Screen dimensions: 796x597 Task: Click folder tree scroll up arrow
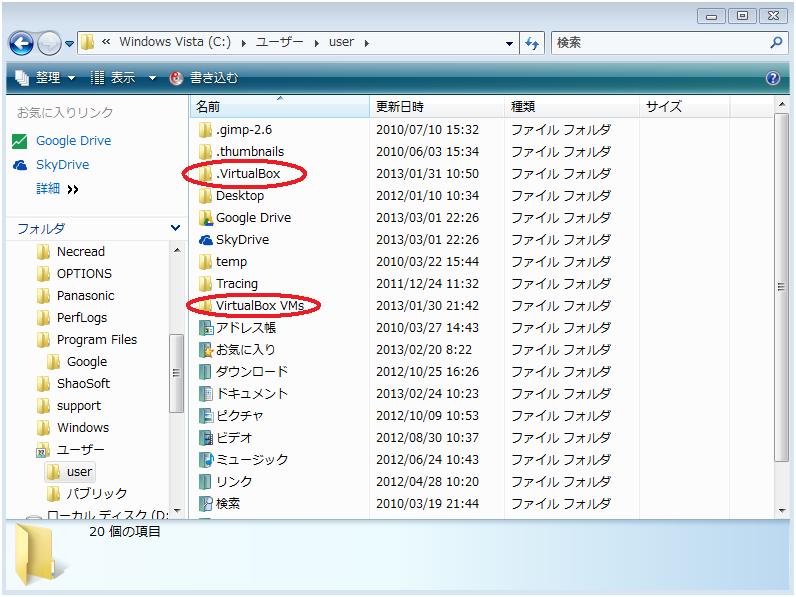(x=177, y=250)
